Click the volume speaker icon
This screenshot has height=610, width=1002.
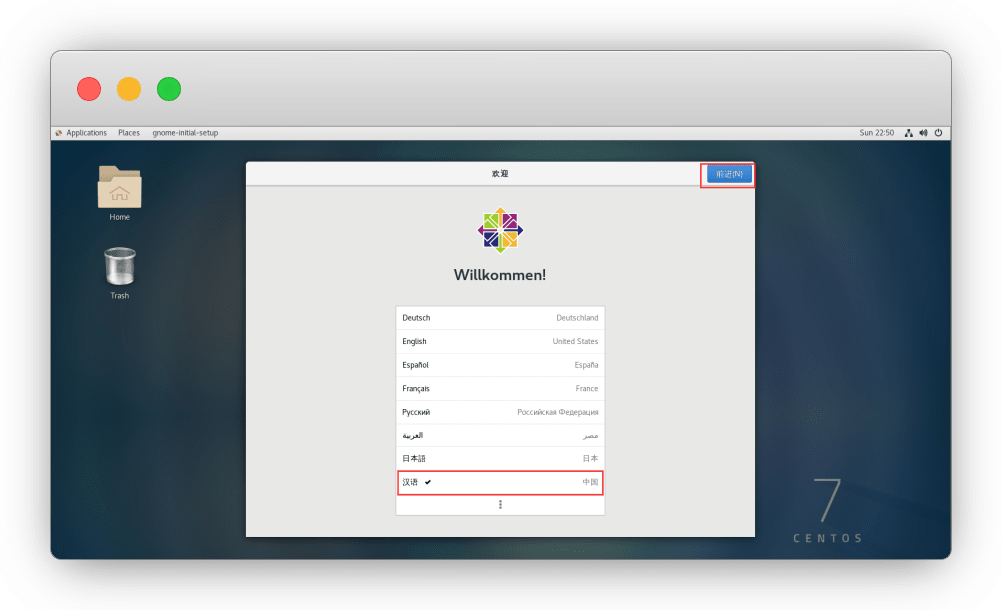tap(923, 133)
